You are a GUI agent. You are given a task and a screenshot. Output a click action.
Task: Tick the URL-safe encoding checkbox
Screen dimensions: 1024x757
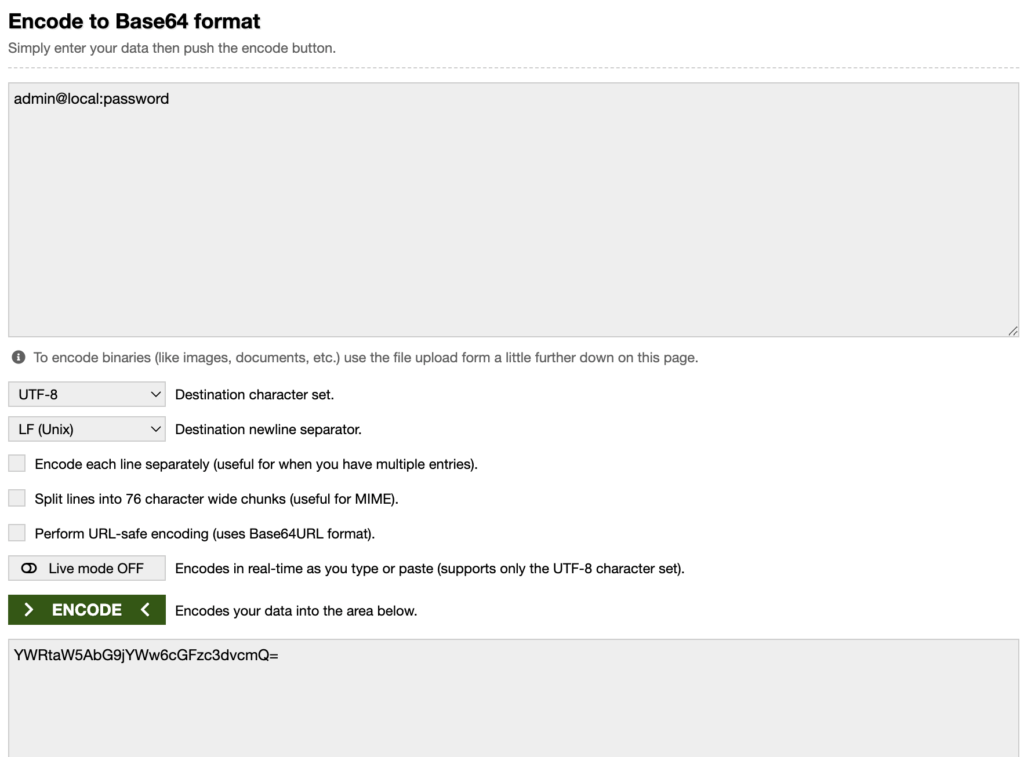point(17,533)
